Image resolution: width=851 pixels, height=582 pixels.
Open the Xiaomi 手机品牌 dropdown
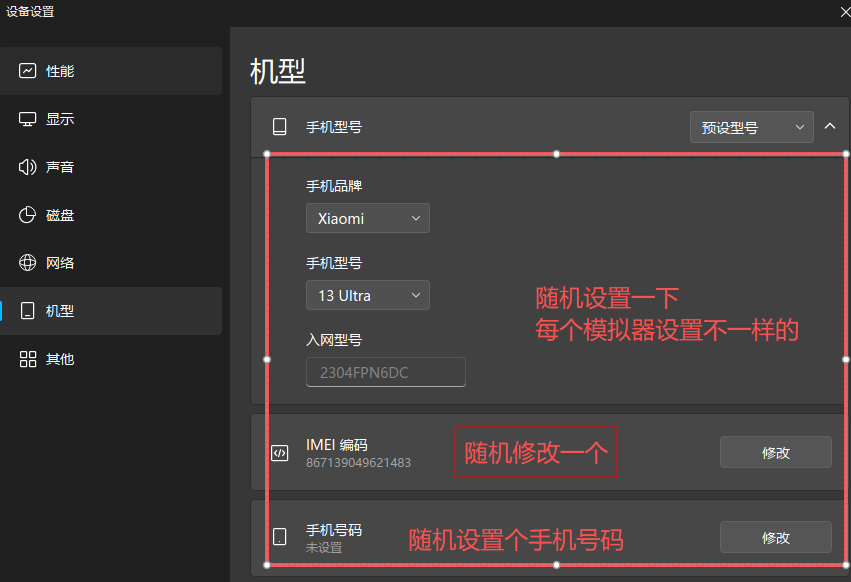[367, 218]
